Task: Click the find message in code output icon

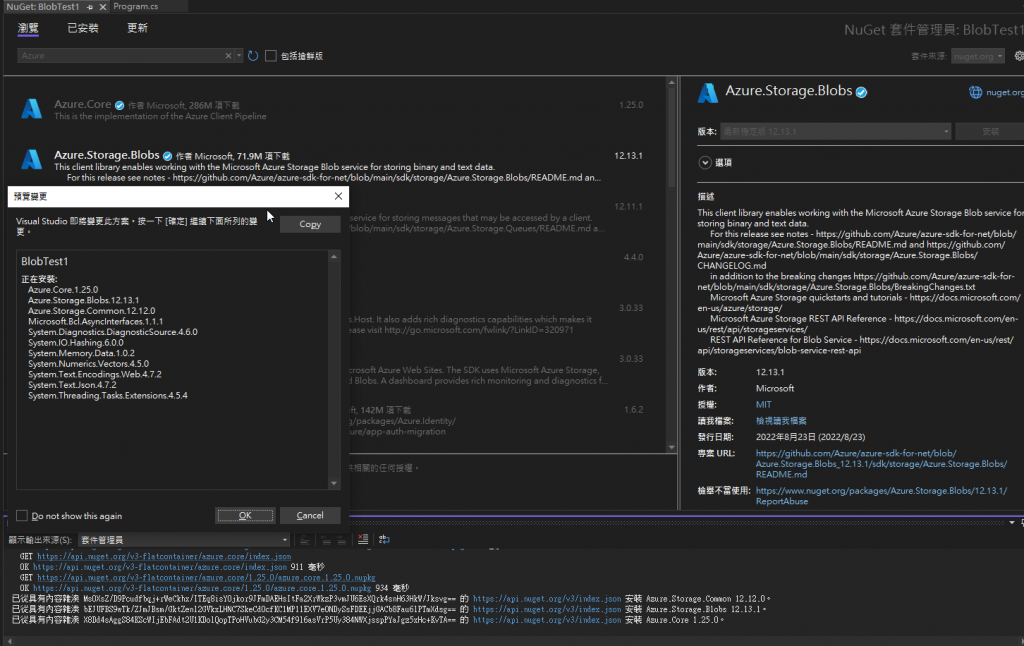Action: coord(305,540)
